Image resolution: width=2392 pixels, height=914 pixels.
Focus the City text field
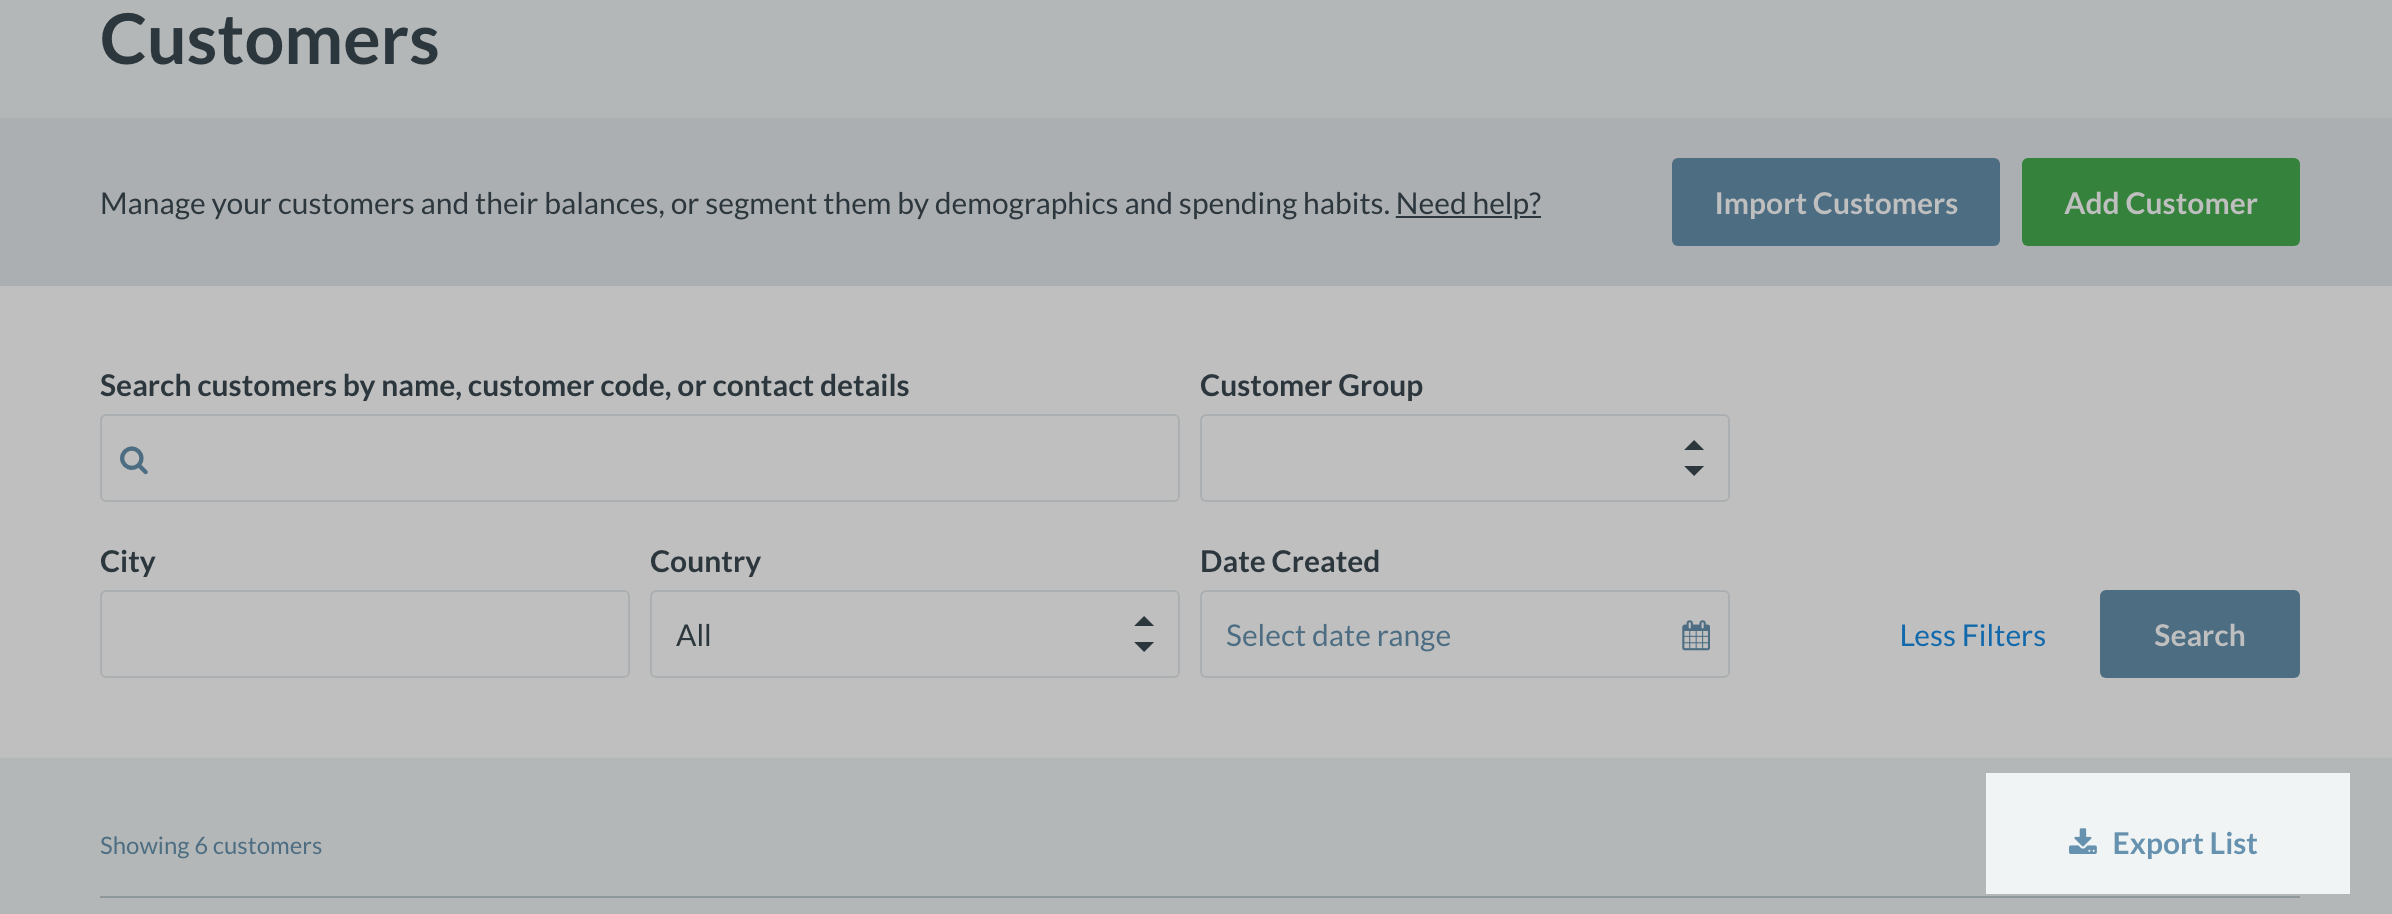(x=364, y=634)
